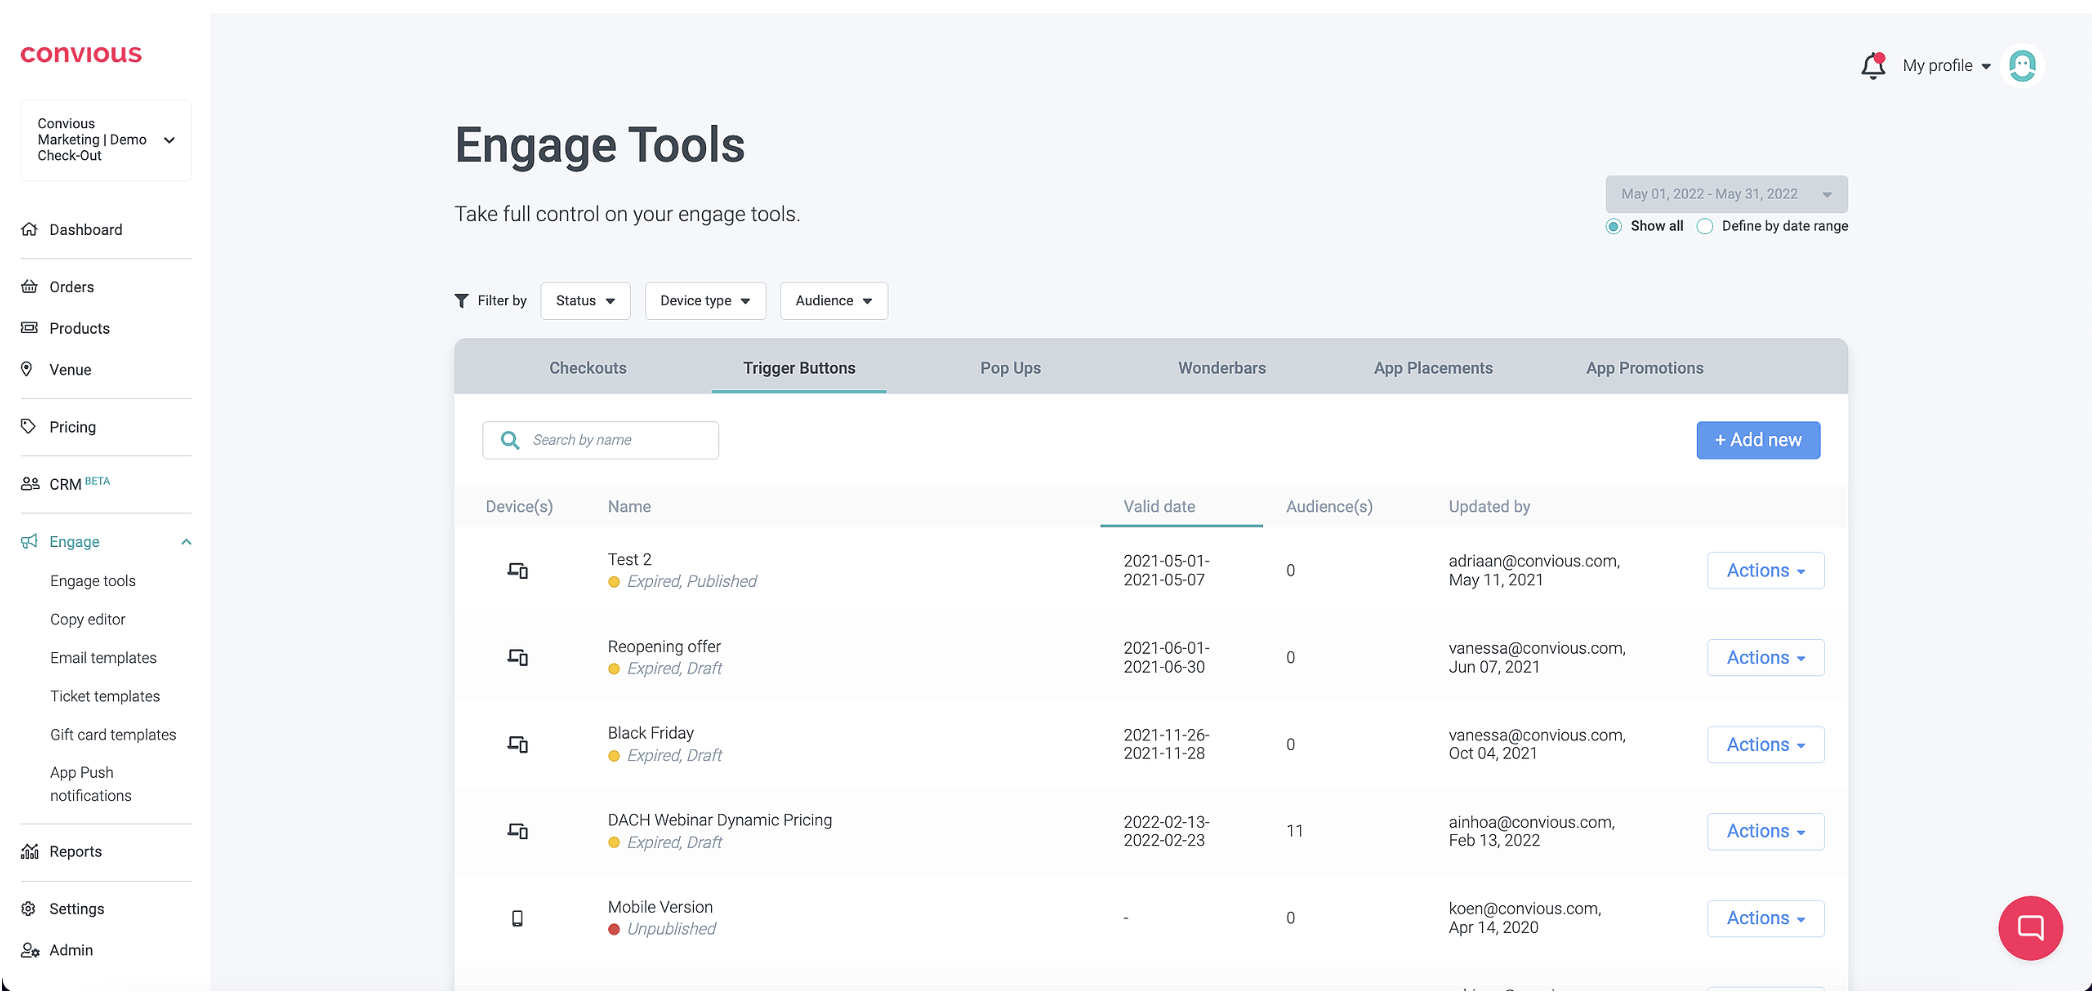Click the Venue location pin icon
The height and width of the screenshot is (996, 2092).
click(27, 369)
